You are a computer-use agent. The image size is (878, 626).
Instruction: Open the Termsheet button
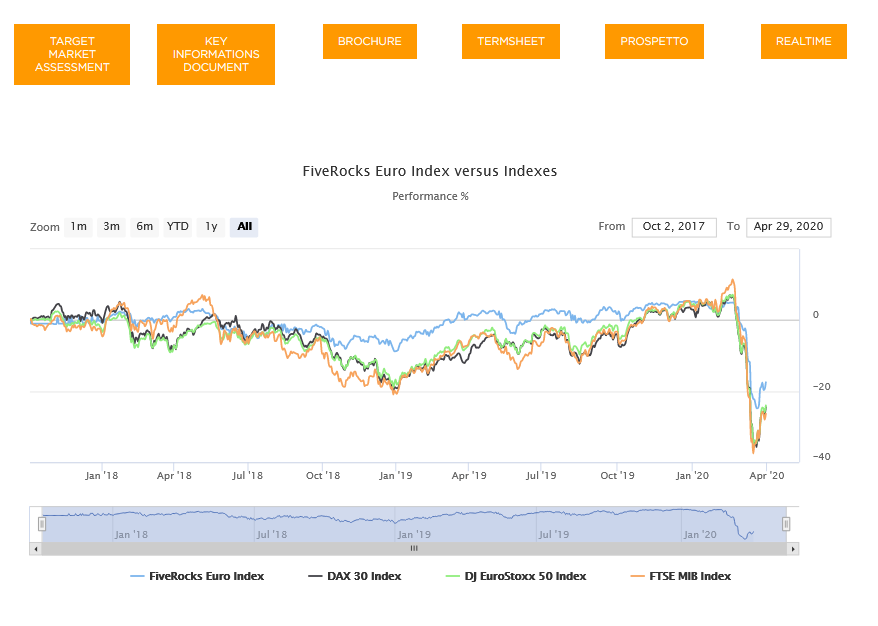coord(511,41)
